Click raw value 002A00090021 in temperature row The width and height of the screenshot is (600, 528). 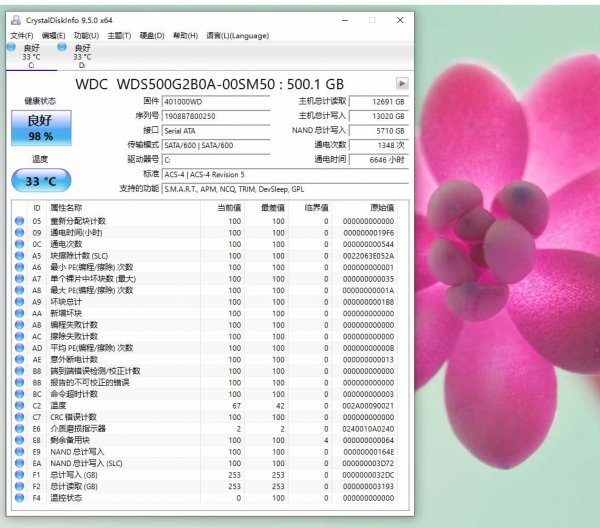368,406
